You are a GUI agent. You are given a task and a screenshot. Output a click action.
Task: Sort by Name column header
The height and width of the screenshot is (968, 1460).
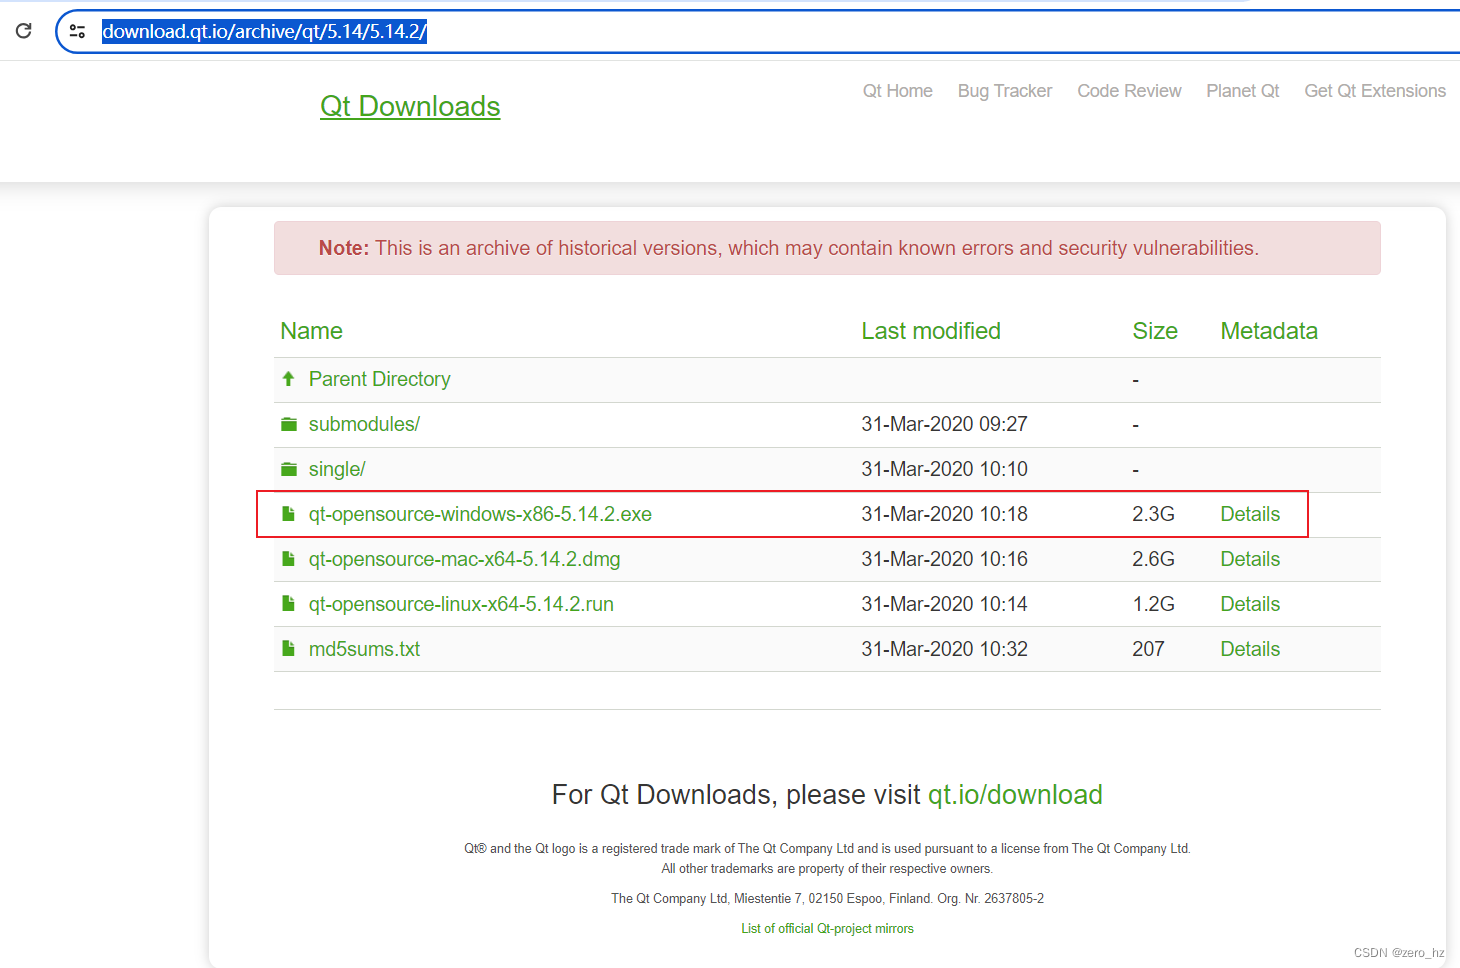coord(312,331)
